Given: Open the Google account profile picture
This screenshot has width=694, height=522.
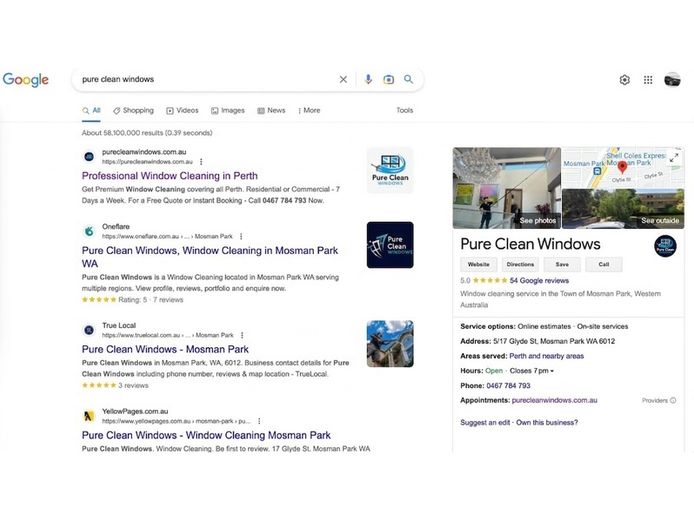Looking at the screenshot, I should [672, 80].
